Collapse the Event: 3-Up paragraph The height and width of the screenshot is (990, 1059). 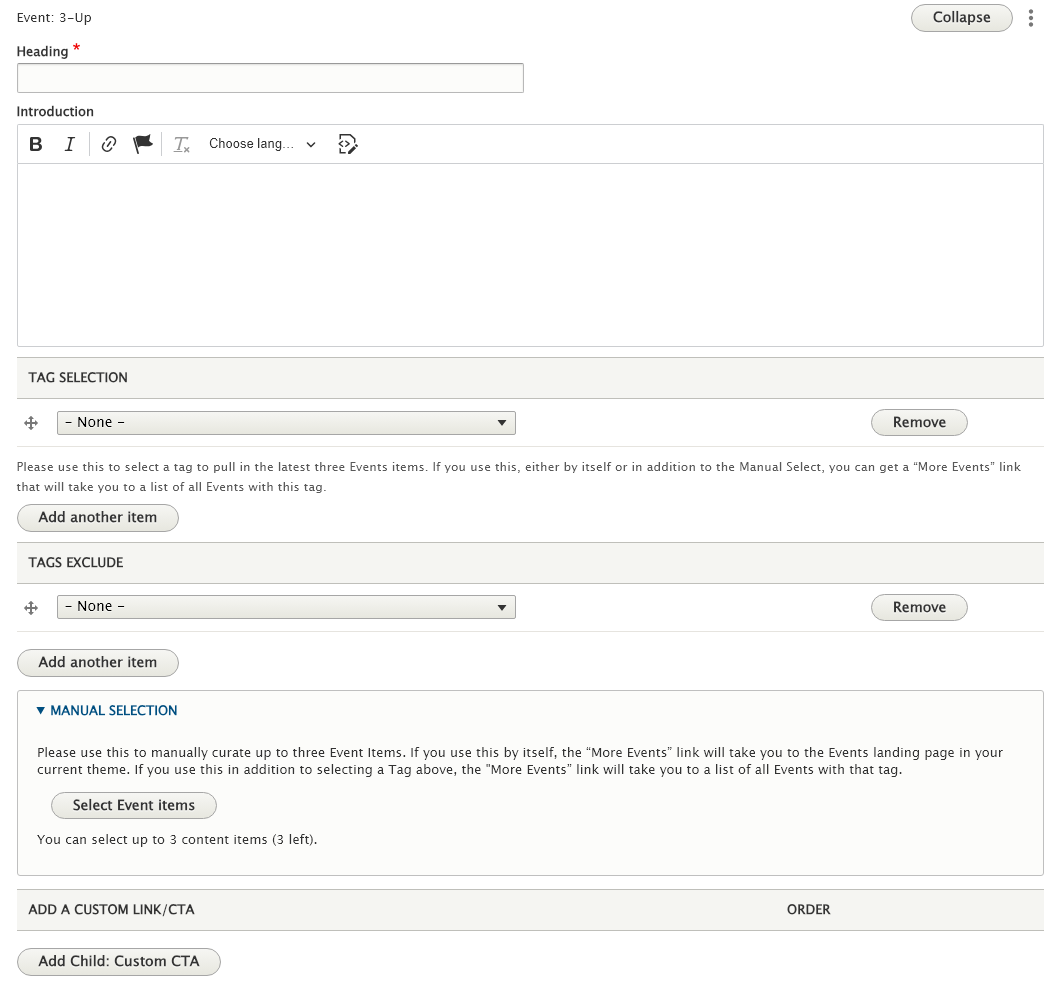(x=962, y=18)
